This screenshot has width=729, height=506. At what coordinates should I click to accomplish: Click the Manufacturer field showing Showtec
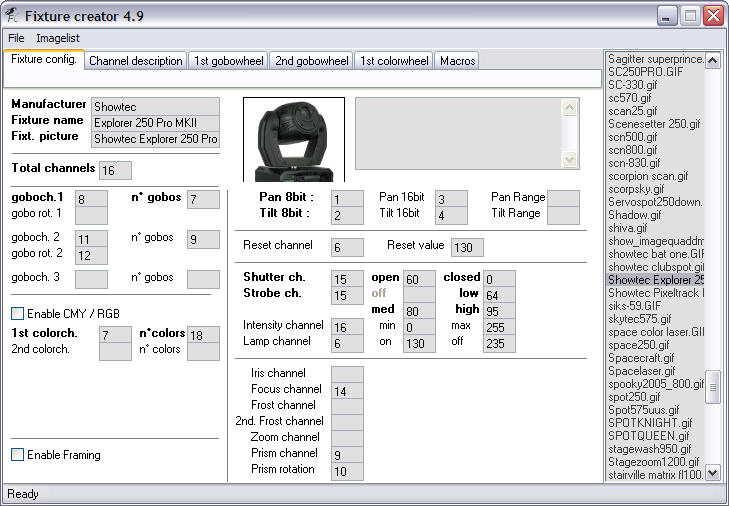click(155, 107)
